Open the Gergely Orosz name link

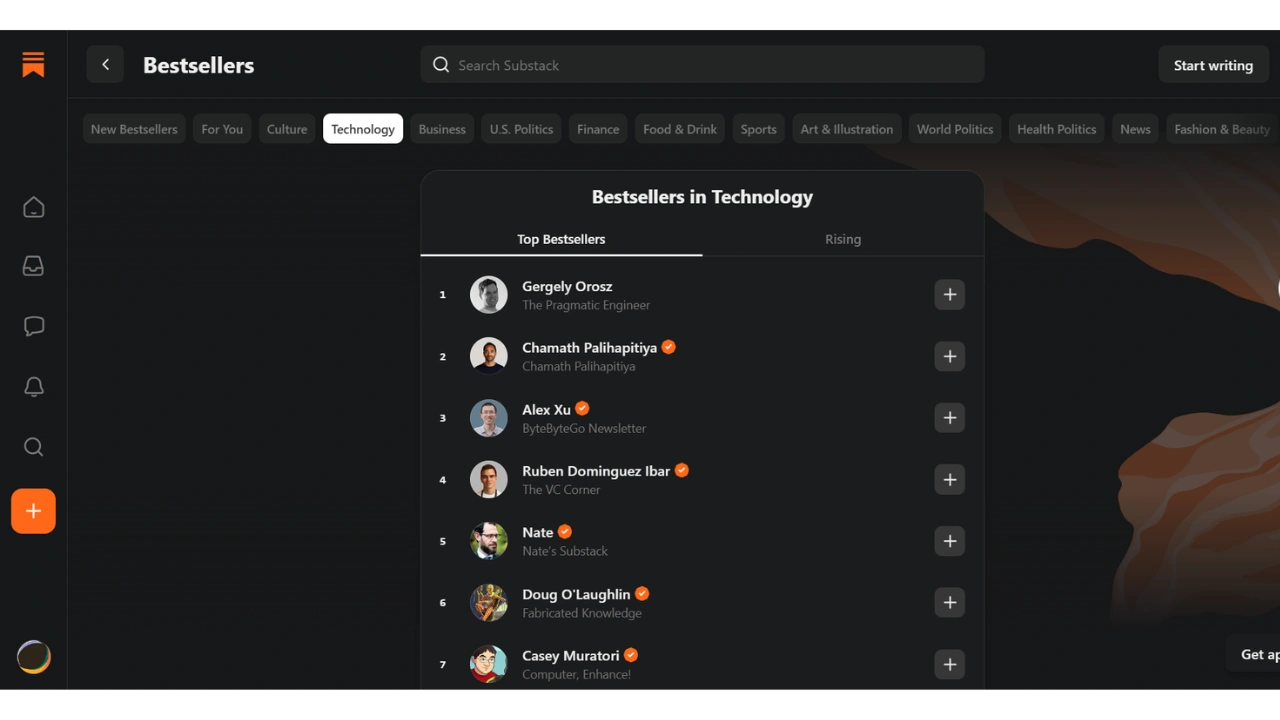point(567,286)
